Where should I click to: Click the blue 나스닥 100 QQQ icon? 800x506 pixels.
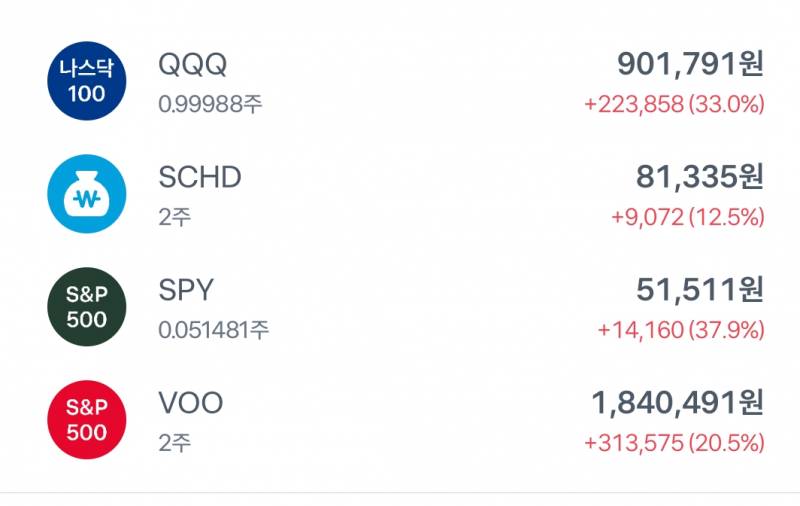87,81
